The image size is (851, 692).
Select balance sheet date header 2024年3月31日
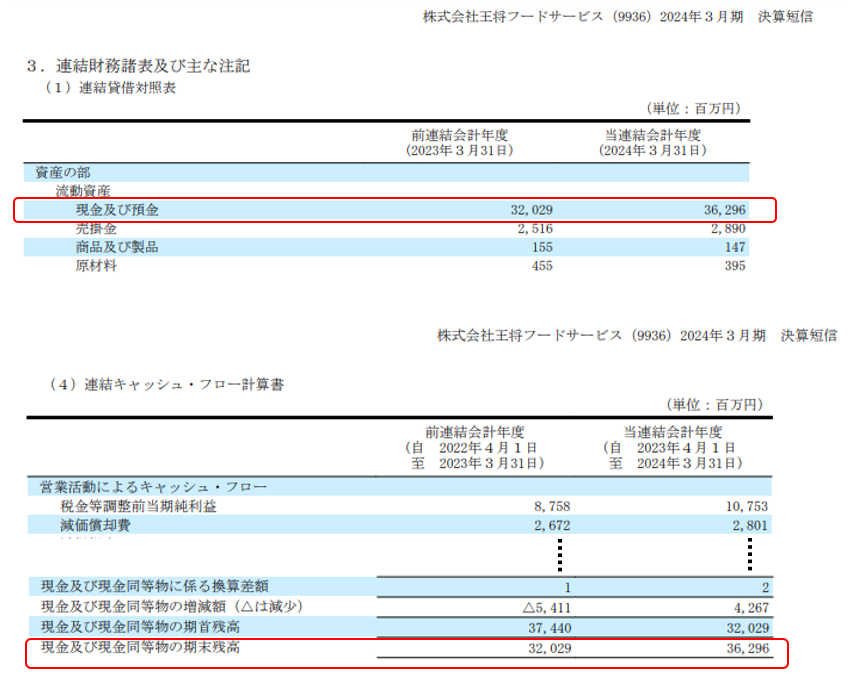click(652, 150)
